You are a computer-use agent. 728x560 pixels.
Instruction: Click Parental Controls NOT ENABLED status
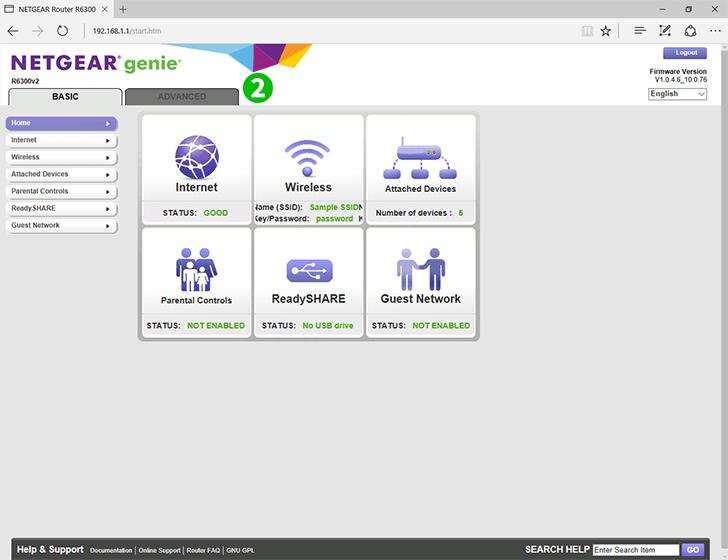pos(216,326)
